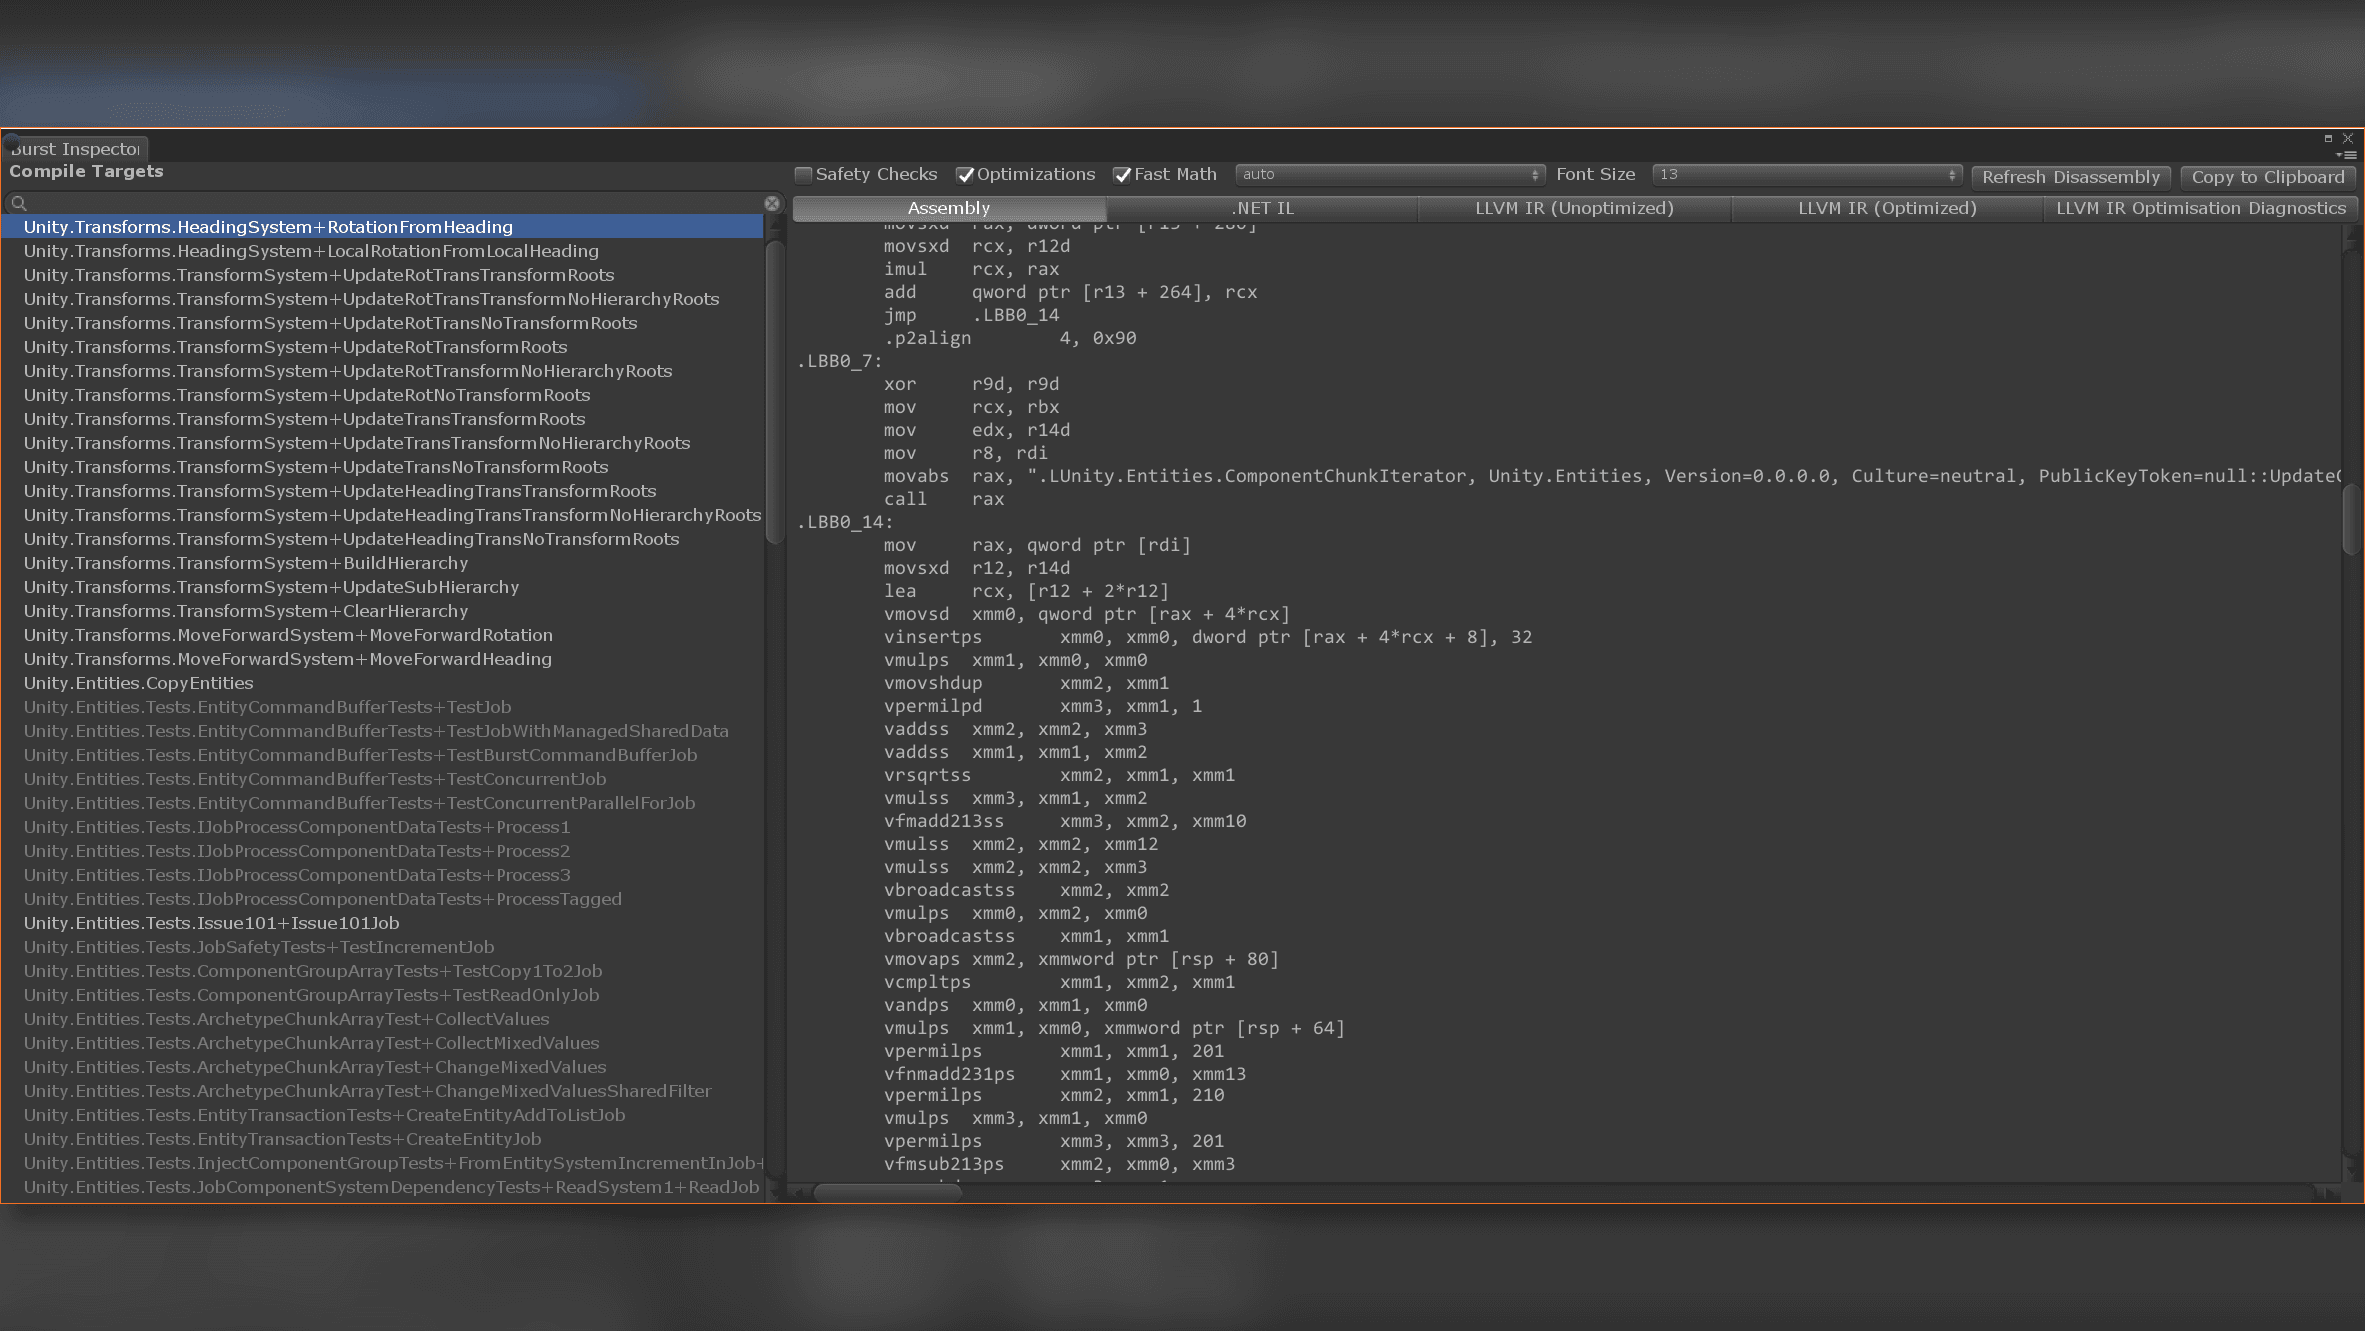
Task: Click Refresh Disassembly button
Action: pos(2071,176)
